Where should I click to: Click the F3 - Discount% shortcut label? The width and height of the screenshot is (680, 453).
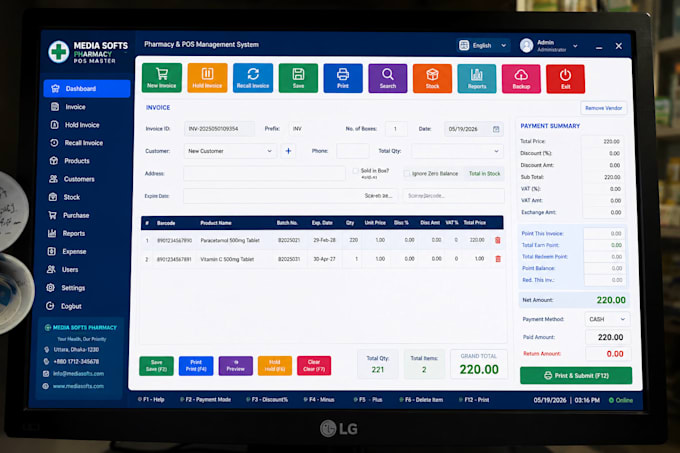click(x=267, y=400)
